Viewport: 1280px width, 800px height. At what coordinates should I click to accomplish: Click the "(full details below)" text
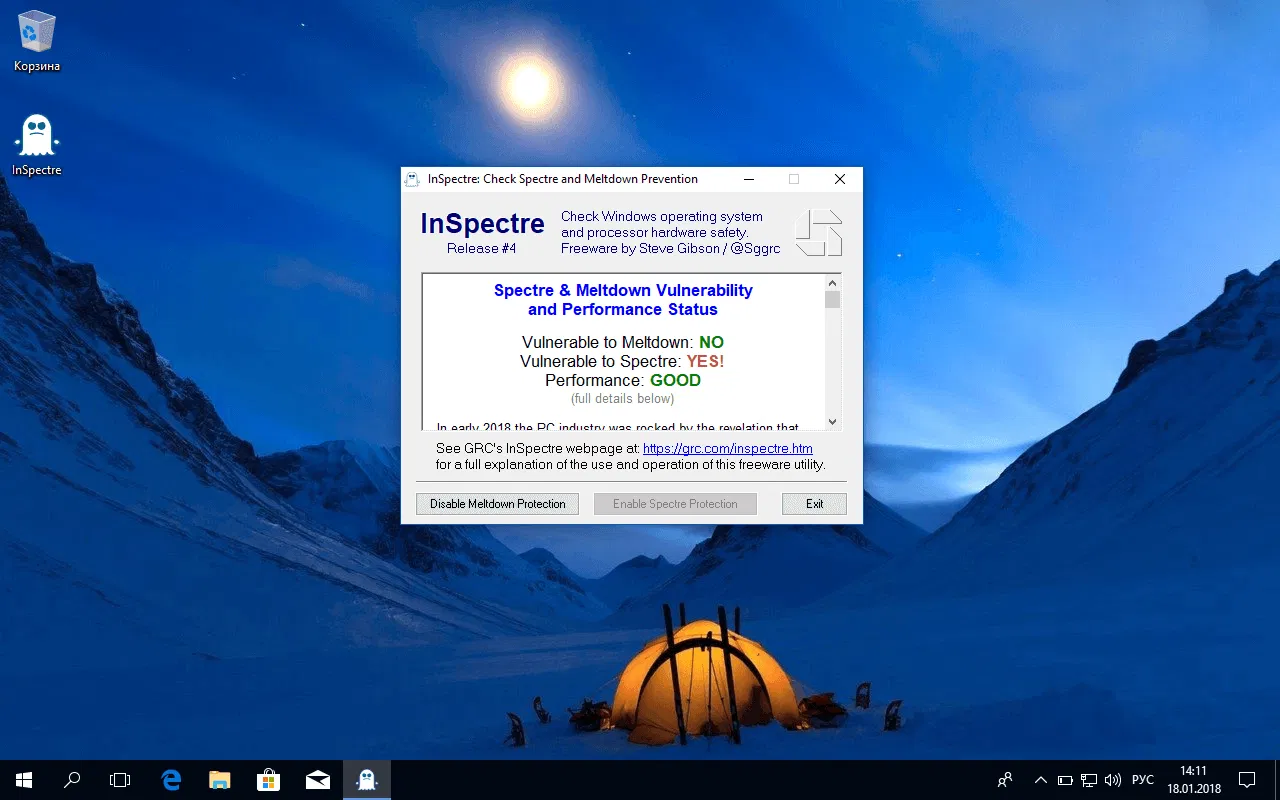[622, 399]
